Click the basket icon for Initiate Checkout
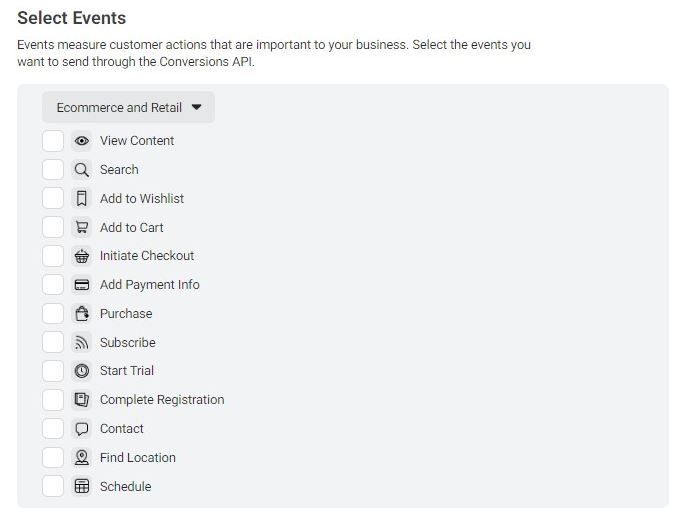Image resolution: width=687 pixels, height=526 pixels. click(x=81, y=256)
